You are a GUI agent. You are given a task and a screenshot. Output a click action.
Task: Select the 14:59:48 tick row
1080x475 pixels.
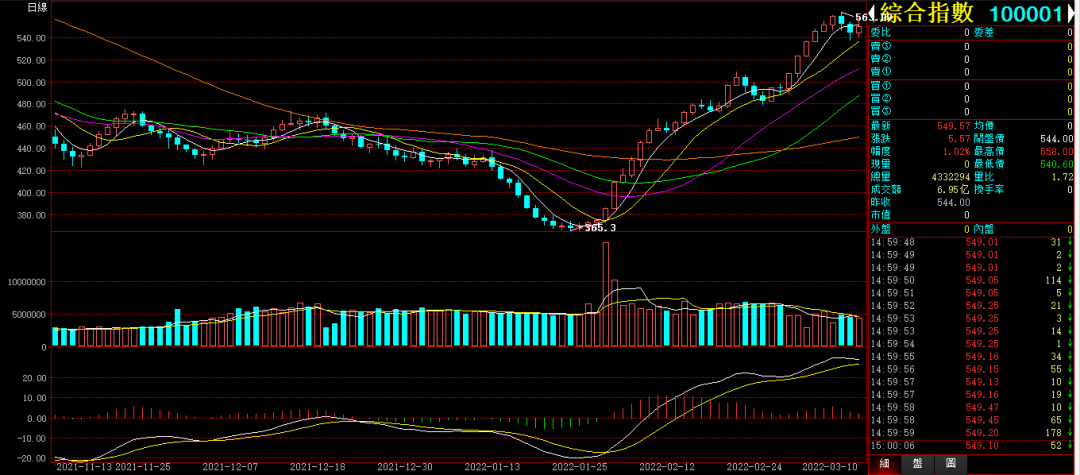(971, 242)
